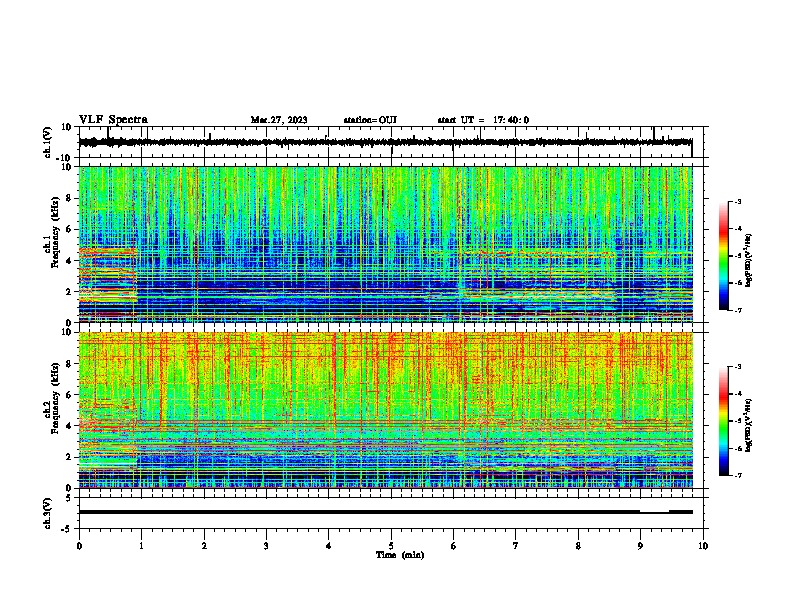Click the "-5" tick on ch.3(V) axis
Screen dimensions: 792x612
(x=68, y=529)
